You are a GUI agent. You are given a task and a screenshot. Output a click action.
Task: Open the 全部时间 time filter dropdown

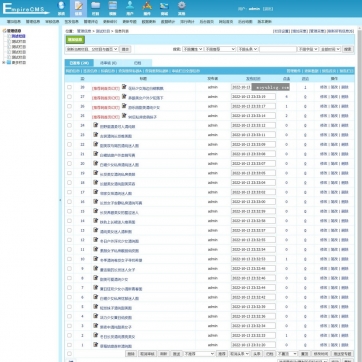click(330, 49)
